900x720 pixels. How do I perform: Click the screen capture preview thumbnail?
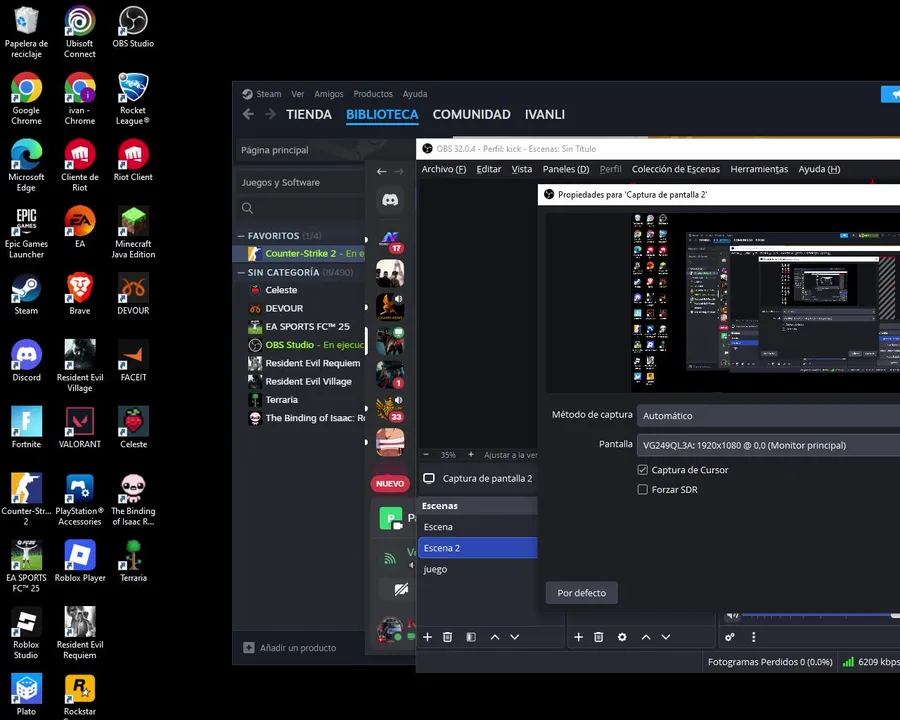766,303
